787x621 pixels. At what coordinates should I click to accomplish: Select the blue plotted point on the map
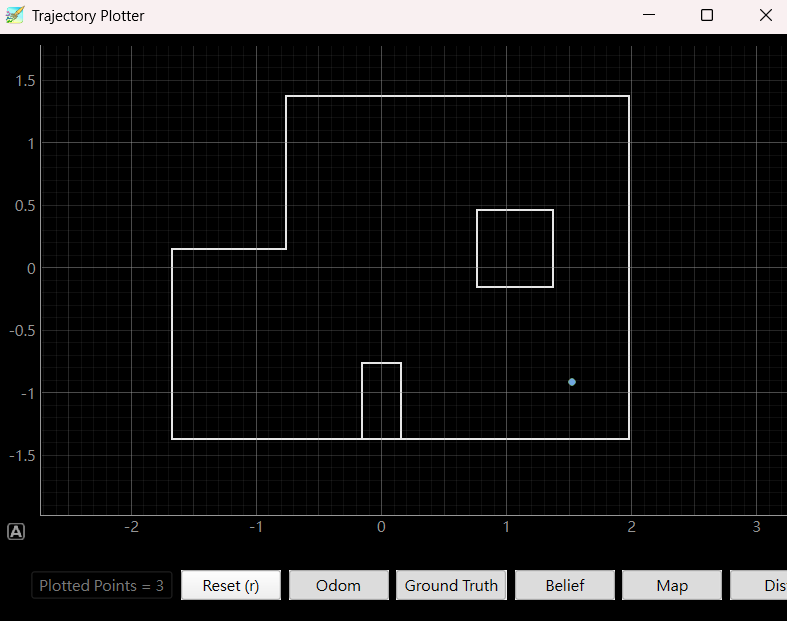[572, 382]
